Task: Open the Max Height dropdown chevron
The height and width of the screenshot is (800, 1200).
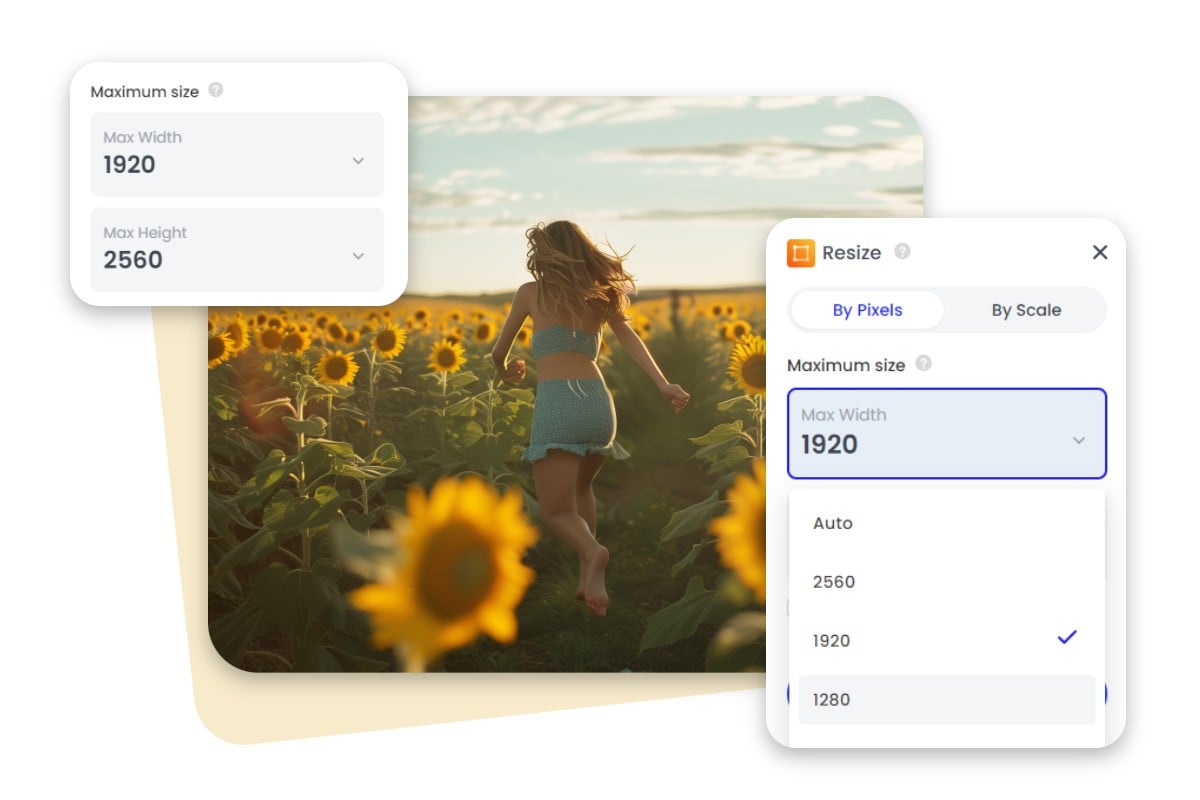Action: pos(358,256)
